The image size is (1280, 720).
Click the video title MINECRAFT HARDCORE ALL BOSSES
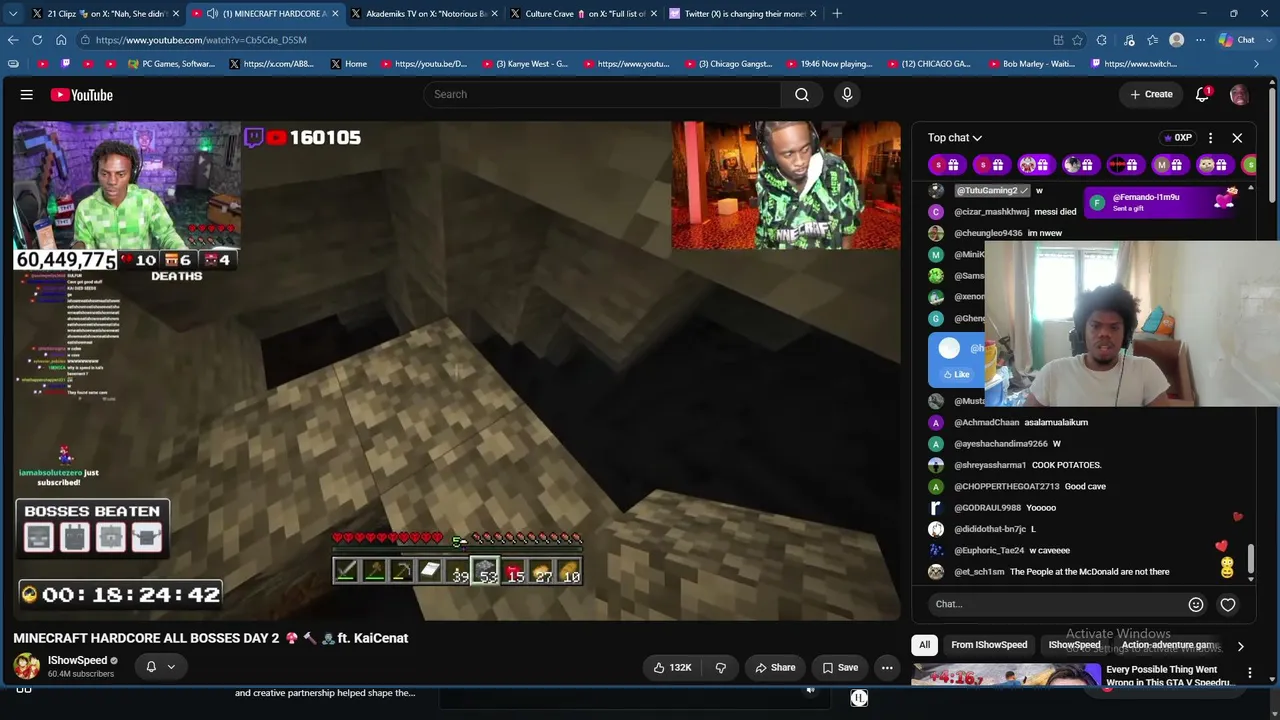coord(210,638)
